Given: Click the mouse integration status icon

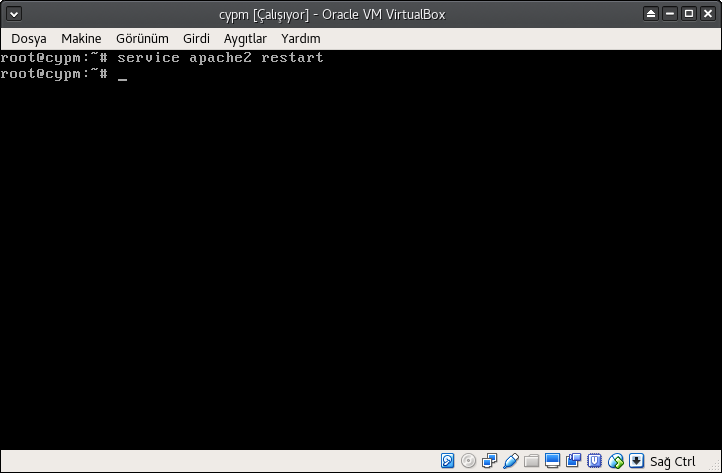Looking at the screenshot, I should coord(615,461).
